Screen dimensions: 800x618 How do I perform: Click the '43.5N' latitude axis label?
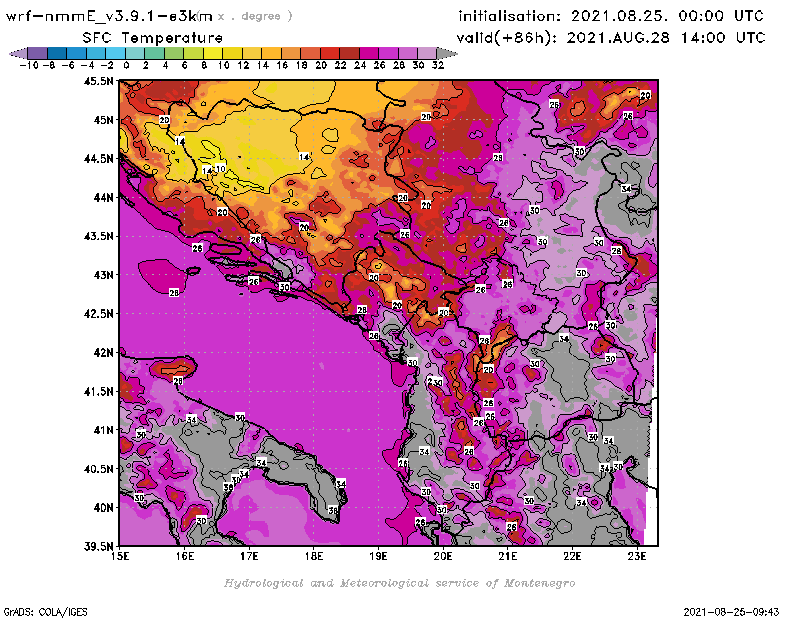[x=98, y=236]
